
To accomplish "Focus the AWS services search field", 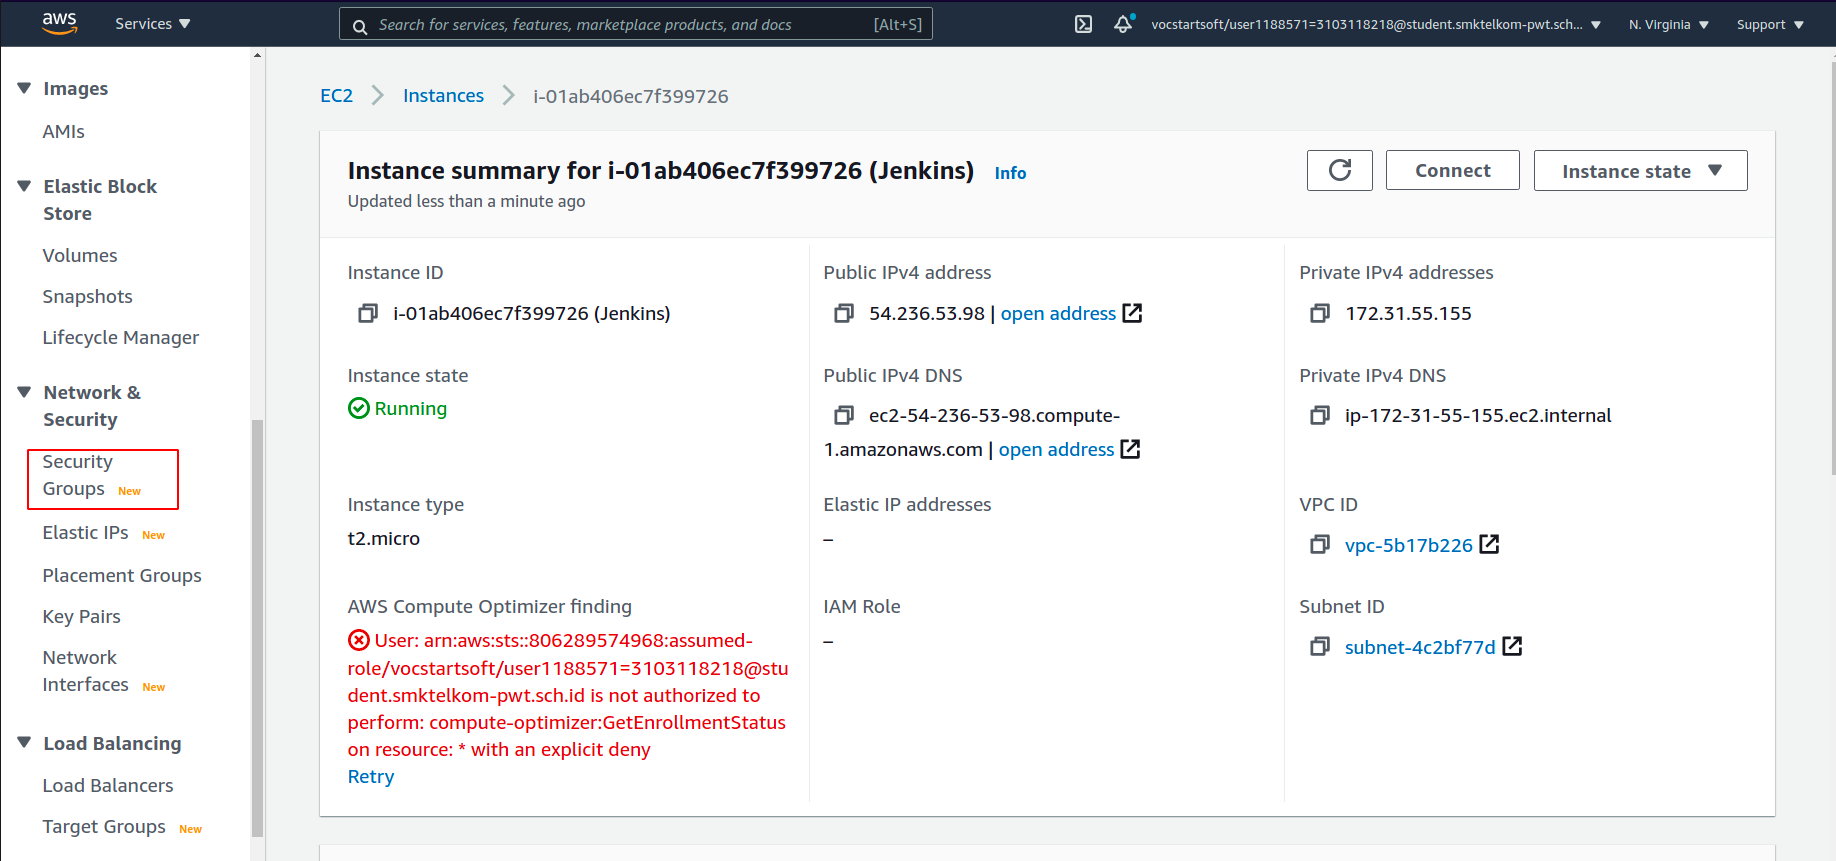I will 636,24.
